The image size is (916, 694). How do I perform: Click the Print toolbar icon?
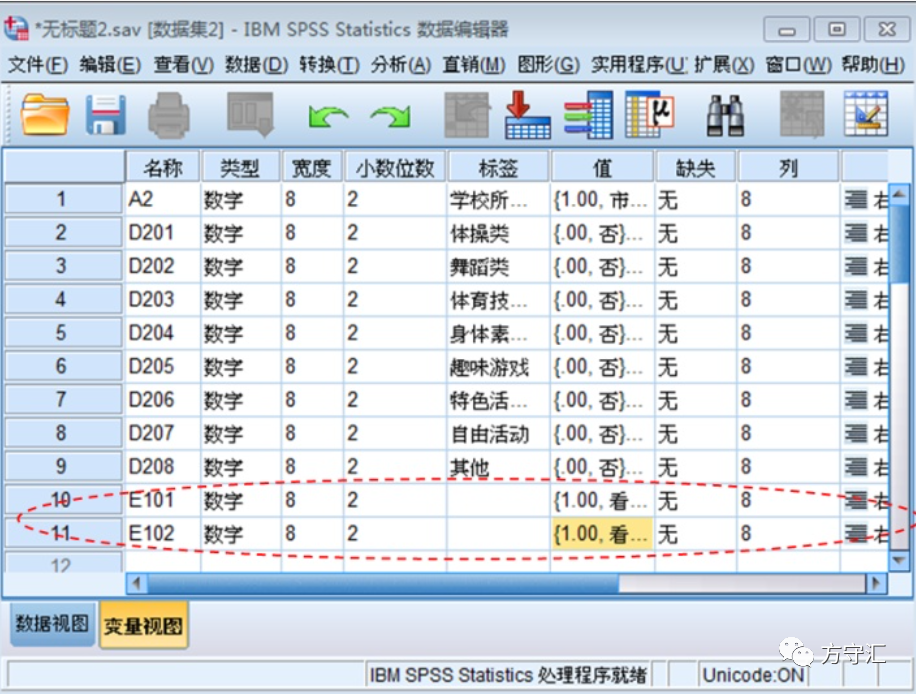point(169,114)
